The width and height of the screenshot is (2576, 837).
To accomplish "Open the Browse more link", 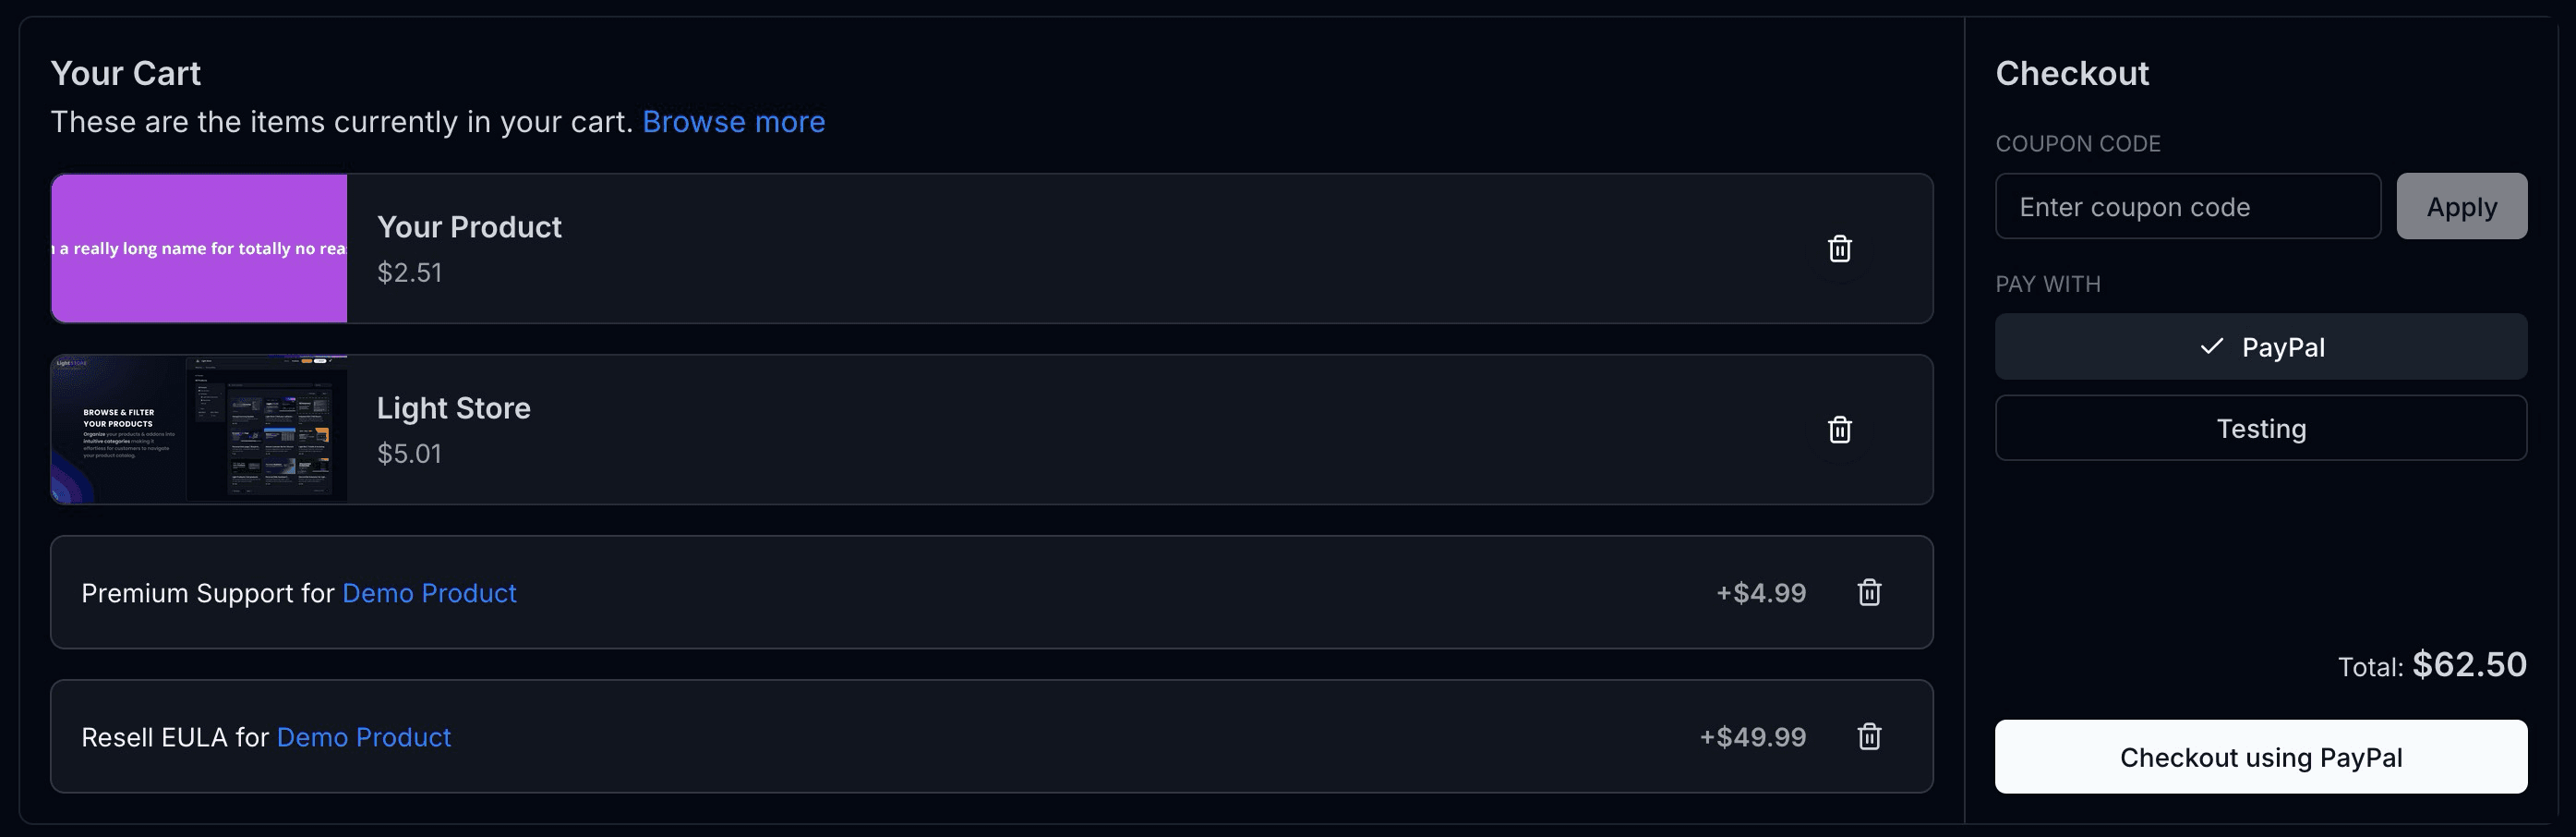I will [735, 121].
